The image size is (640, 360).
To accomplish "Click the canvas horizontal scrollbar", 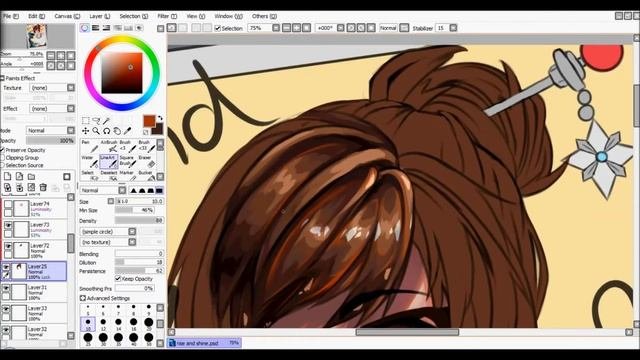I will [407, 332].
